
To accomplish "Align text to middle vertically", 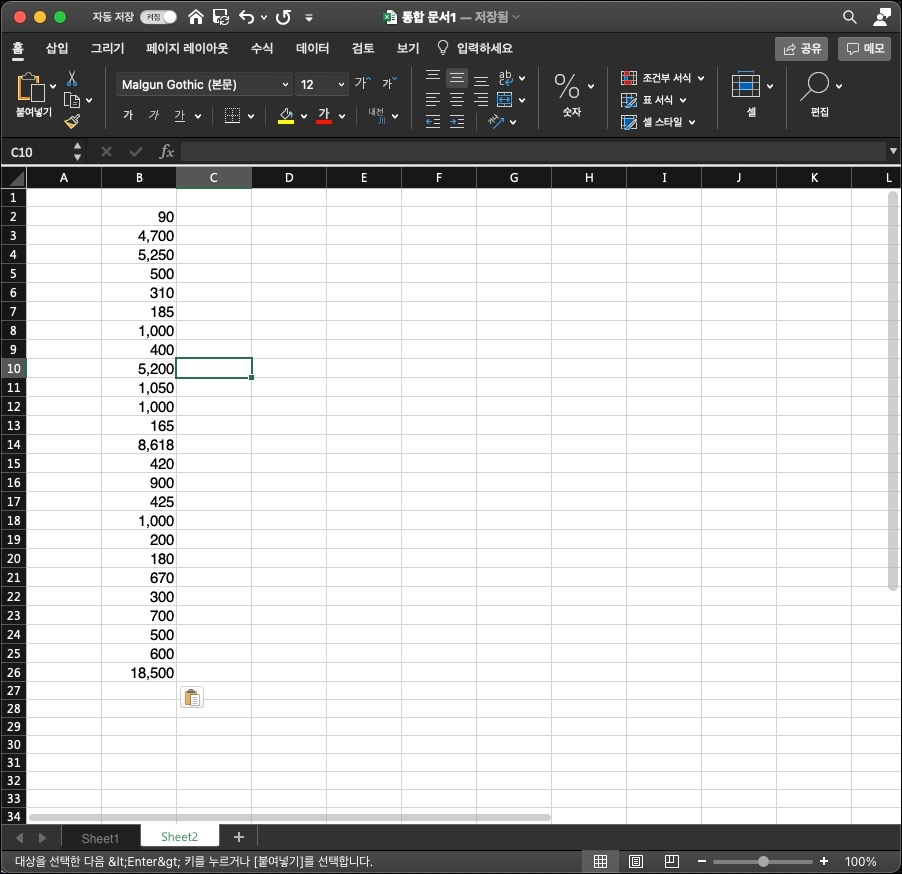I will (x=457, y=77).
